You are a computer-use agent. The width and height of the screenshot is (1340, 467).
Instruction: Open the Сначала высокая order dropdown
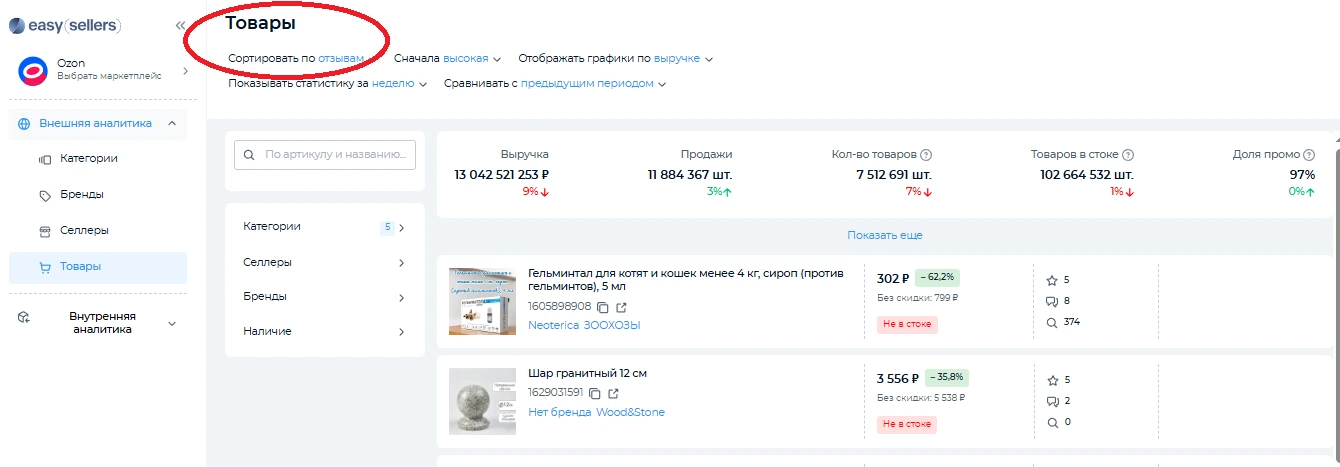[x=470, y=59]
